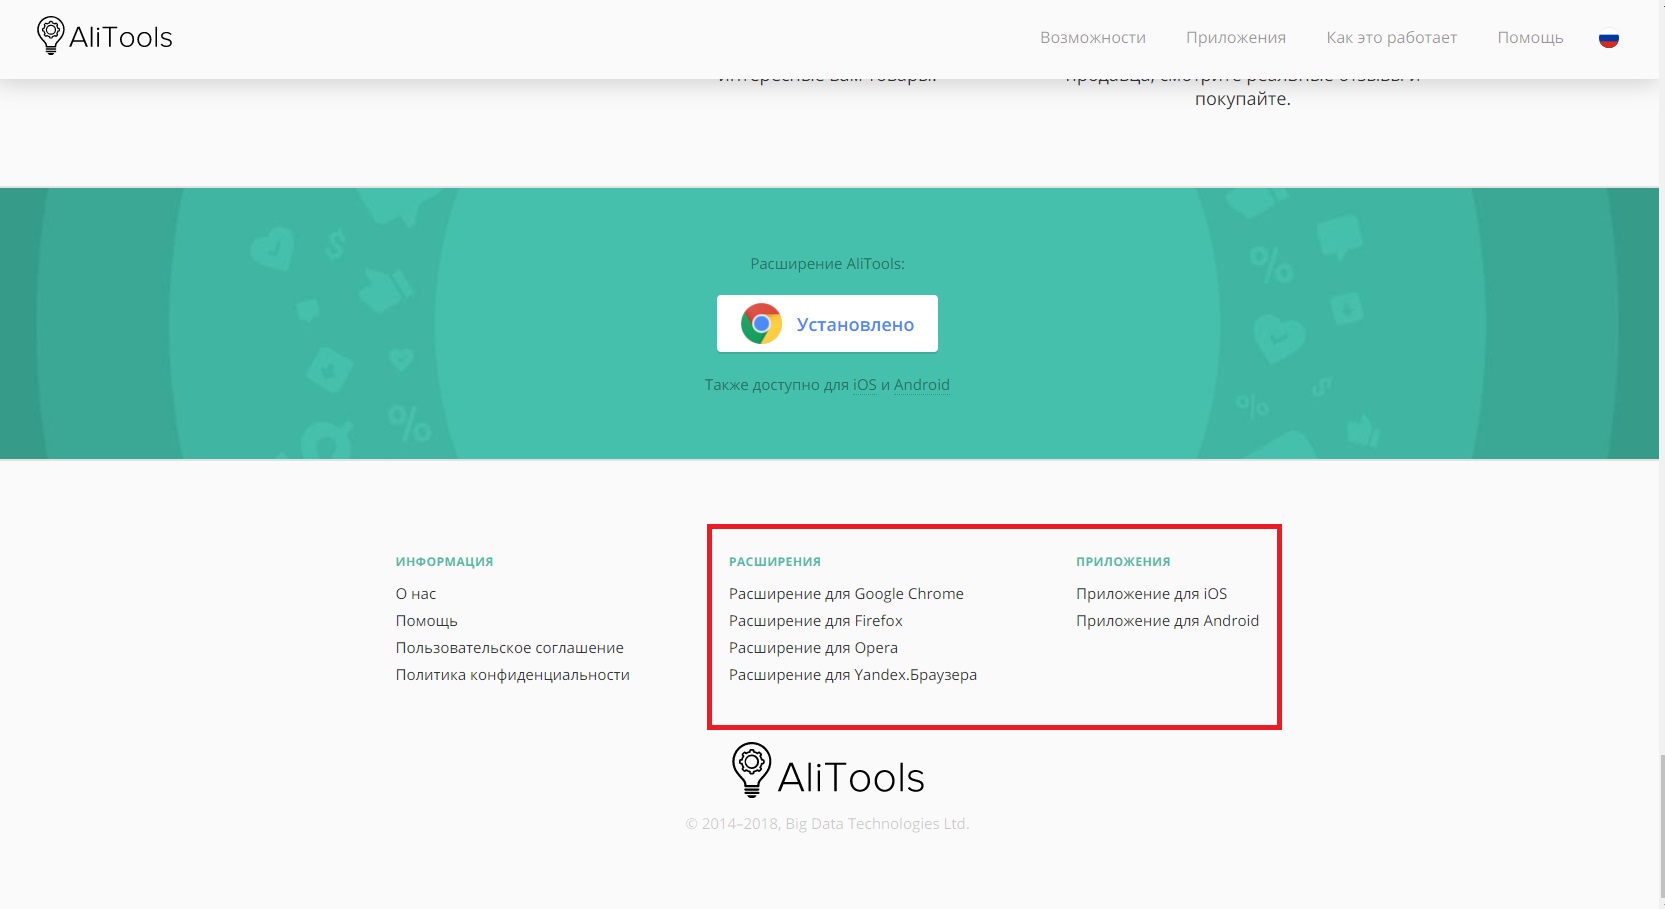This screenshot has width=1665, height=909.
Task: Click the РАСШИРЕНИЯ footer heading
Action: (775, 562)
